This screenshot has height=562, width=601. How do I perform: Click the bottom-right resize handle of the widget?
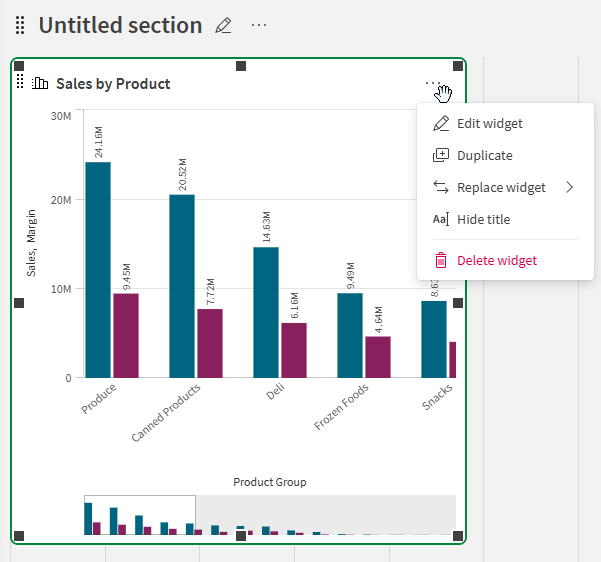pos(458,536)
